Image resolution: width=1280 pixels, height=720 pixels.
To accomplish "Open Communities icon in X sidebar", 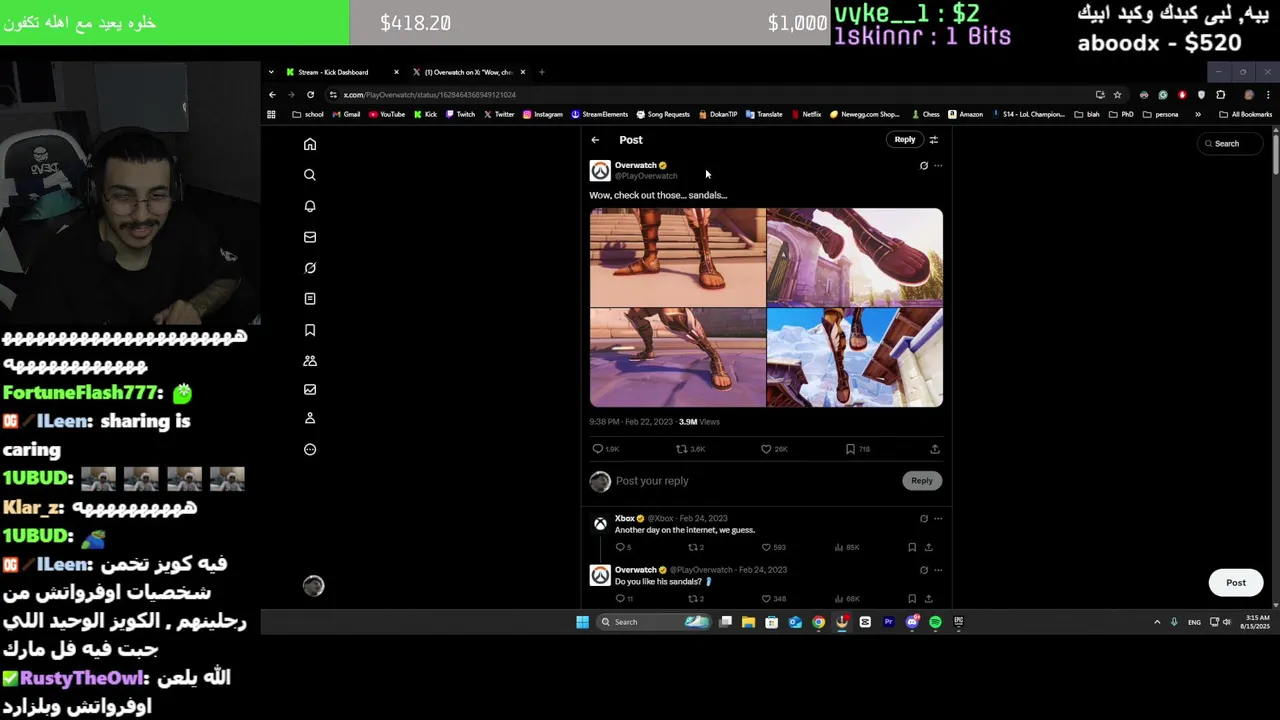I will (x=310, y=360).
